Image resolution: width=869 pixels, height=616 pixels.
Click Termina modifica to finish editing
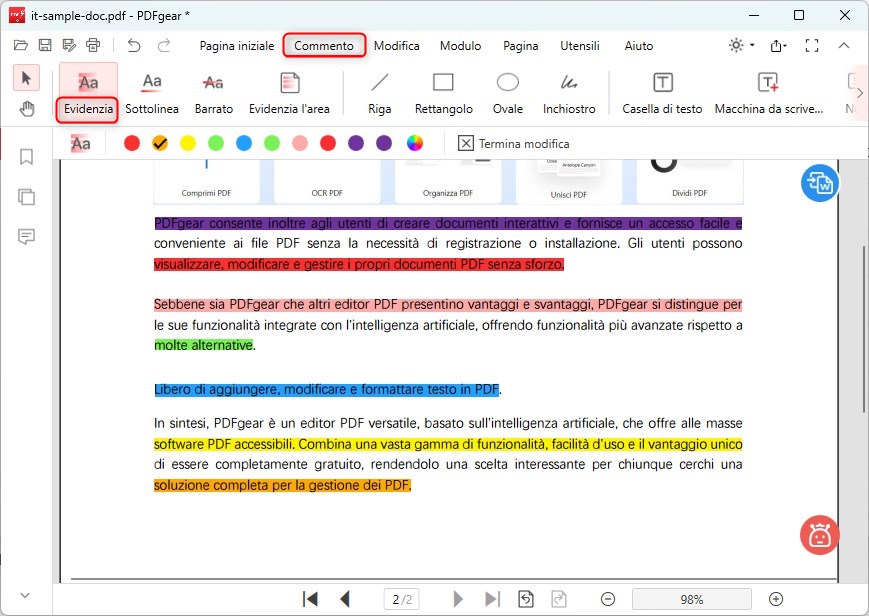513,143
